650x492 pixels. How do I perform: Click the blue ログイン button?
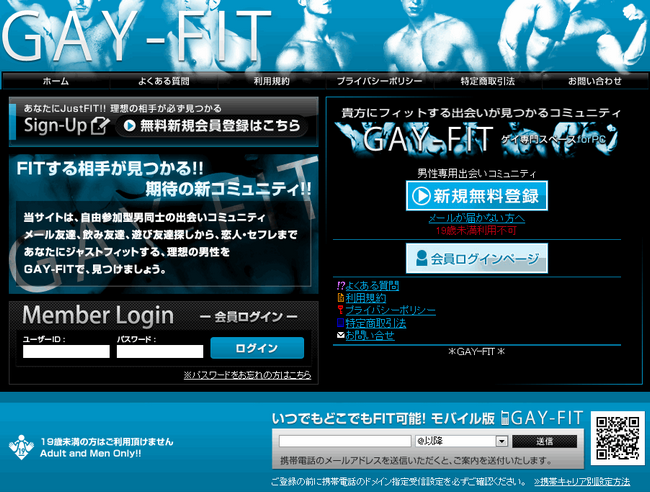pos(257,348)
